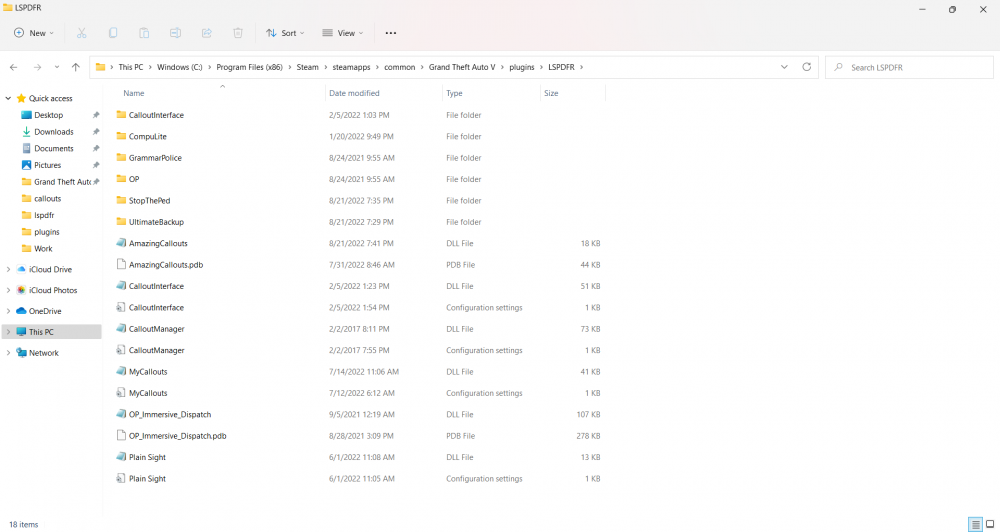Expand the OneDrive tree node
This screenshot has height=532, width=1000.
tap(8, 311)
